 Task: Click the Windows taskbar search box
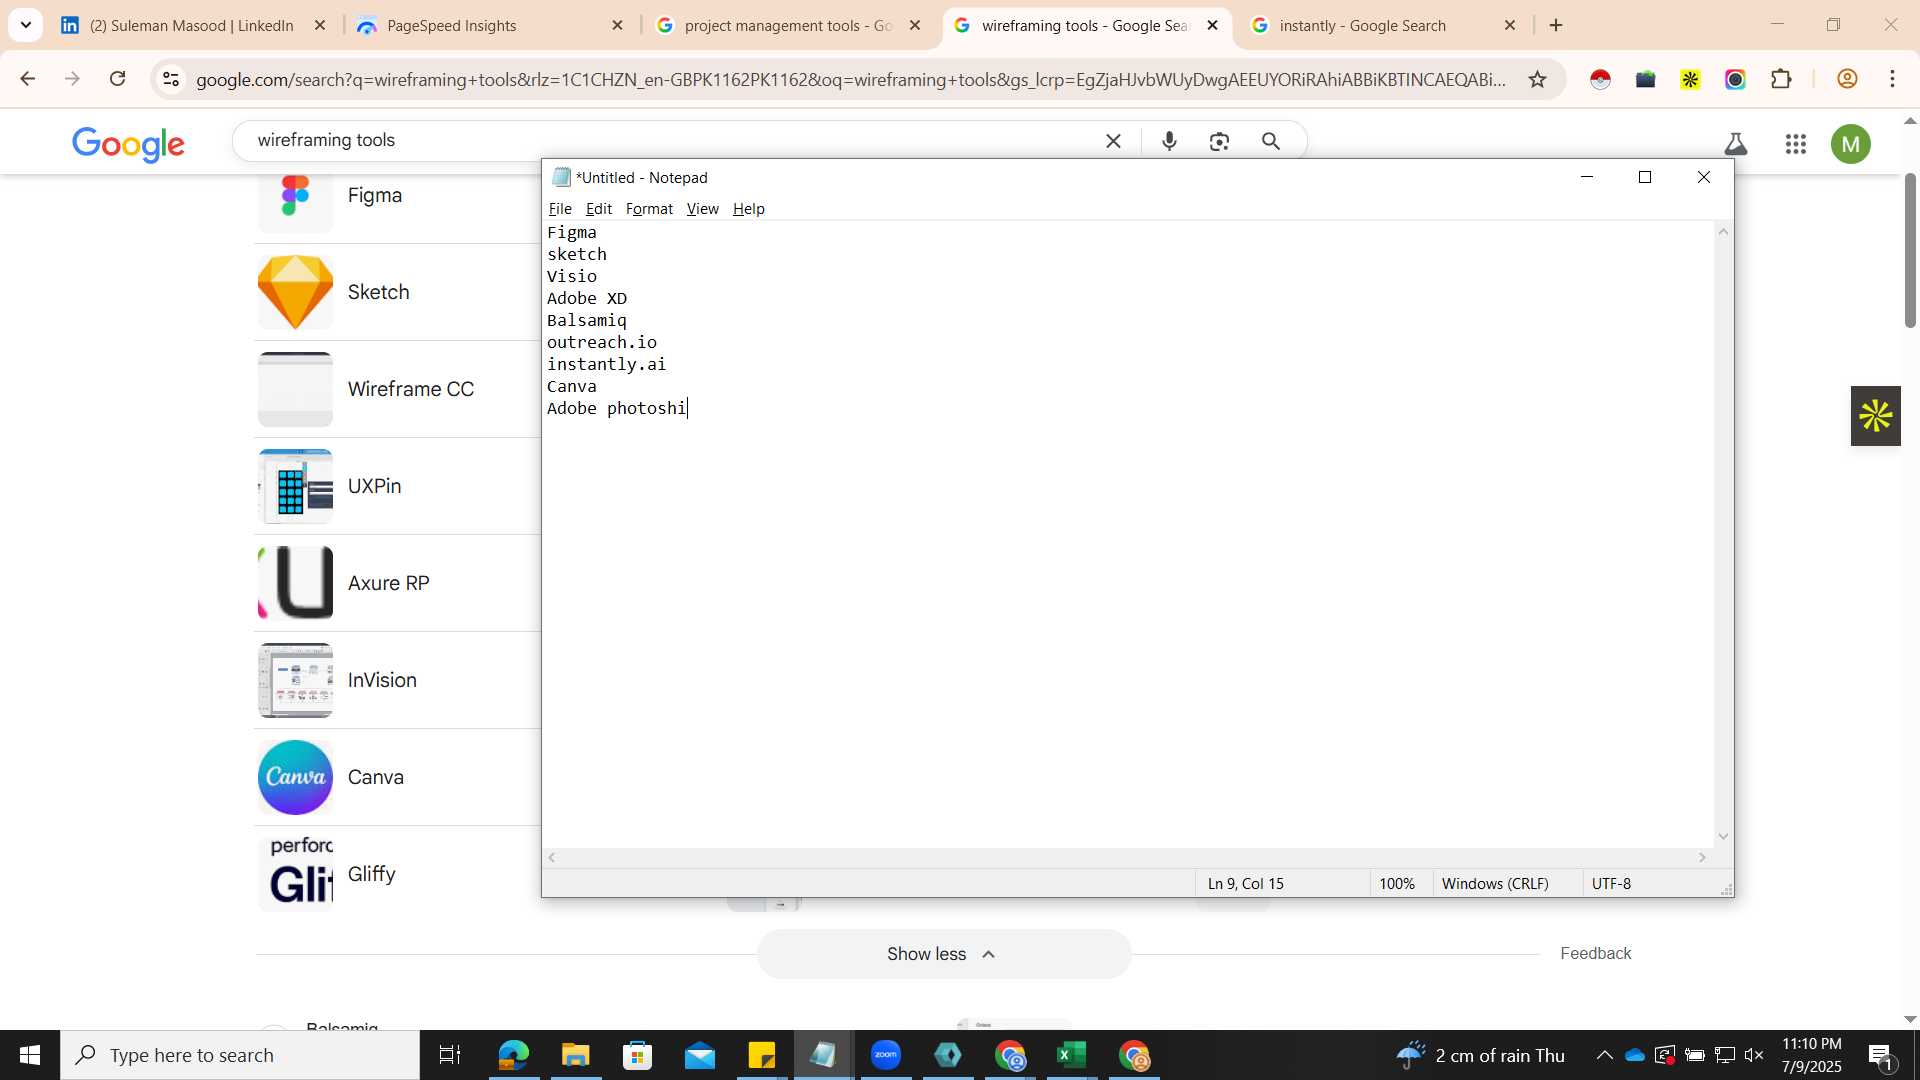[x=240, y=1055]
